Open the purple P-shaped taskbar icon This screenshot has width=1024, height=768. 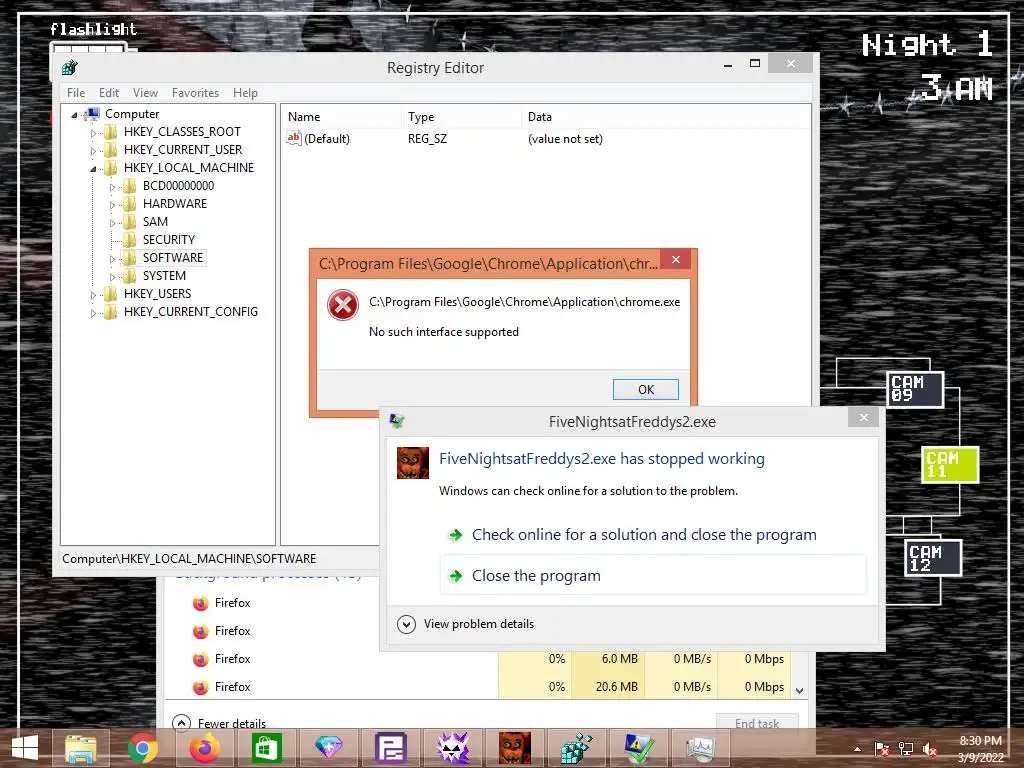tap(391, 748)
